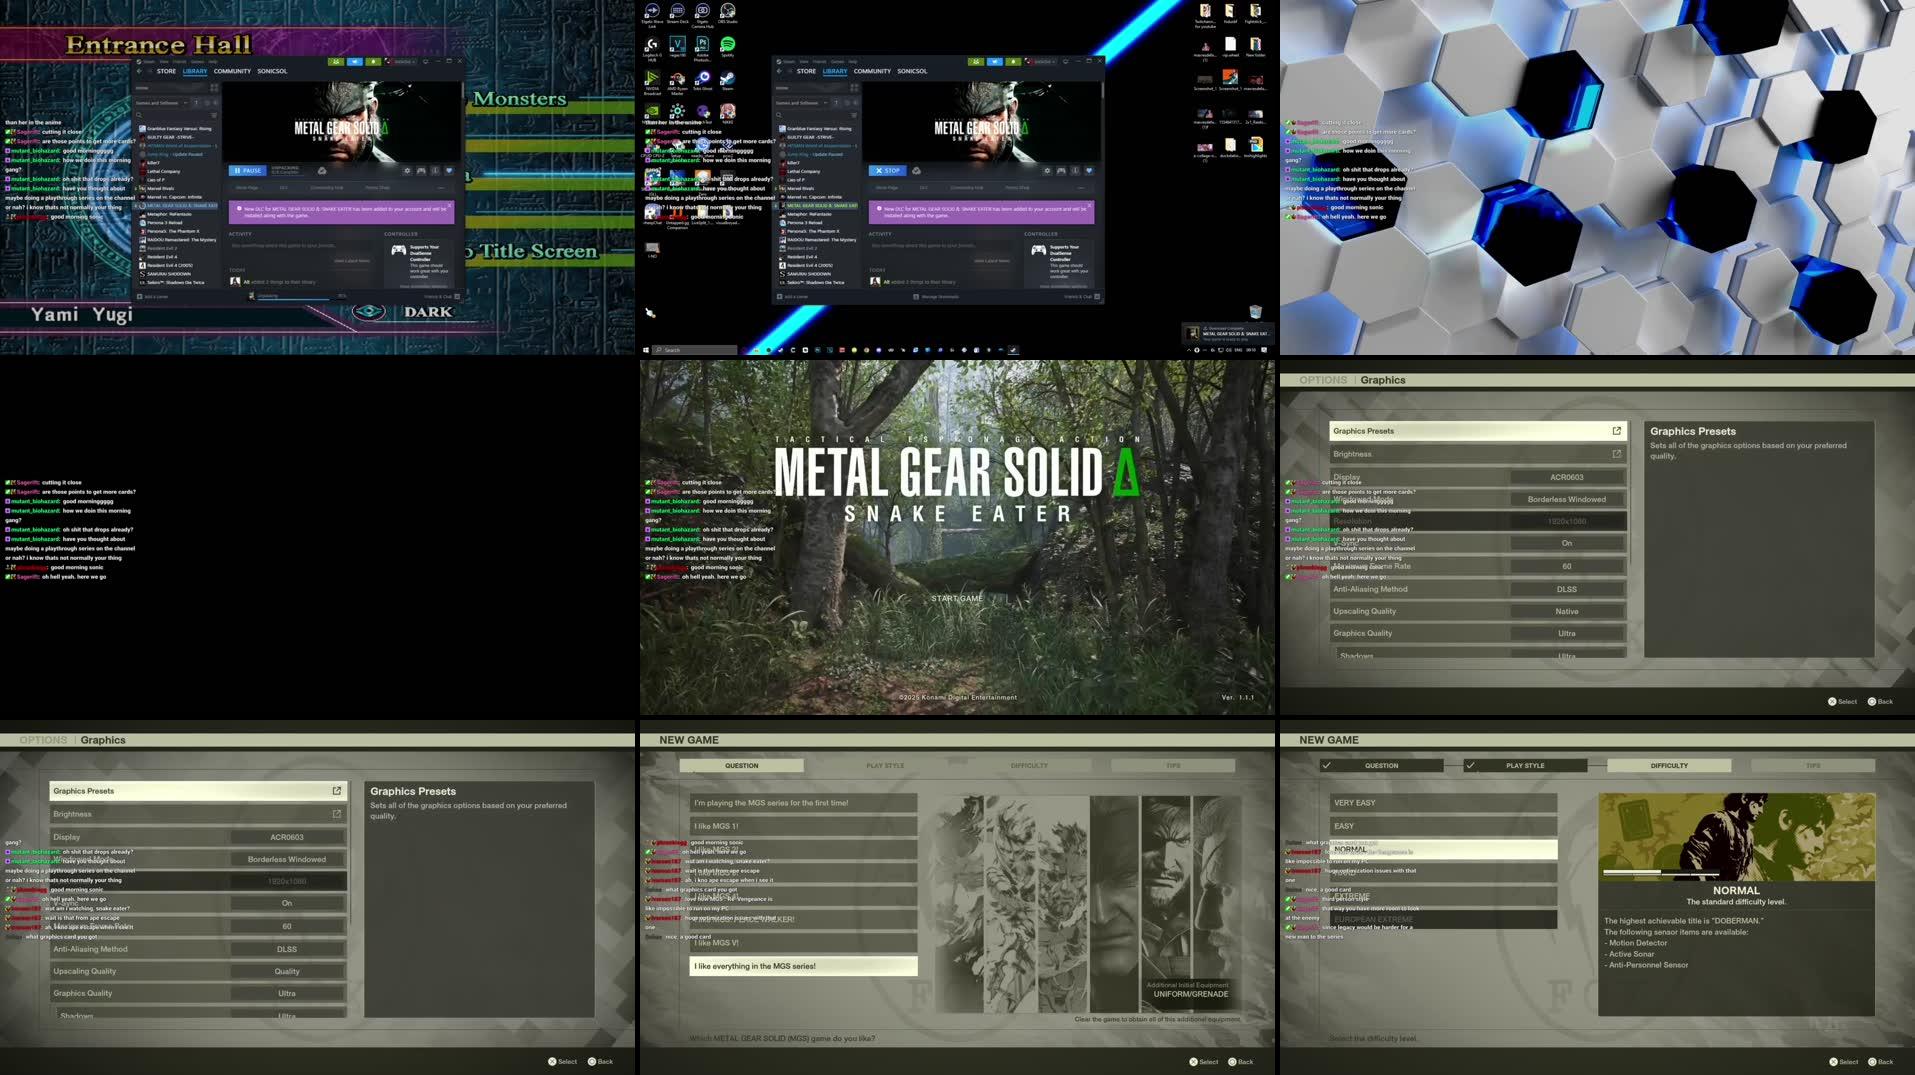Click Manage Downloads in desktop Steam window
Viewport: 1915px width, 1075px height.
point(937,297)
